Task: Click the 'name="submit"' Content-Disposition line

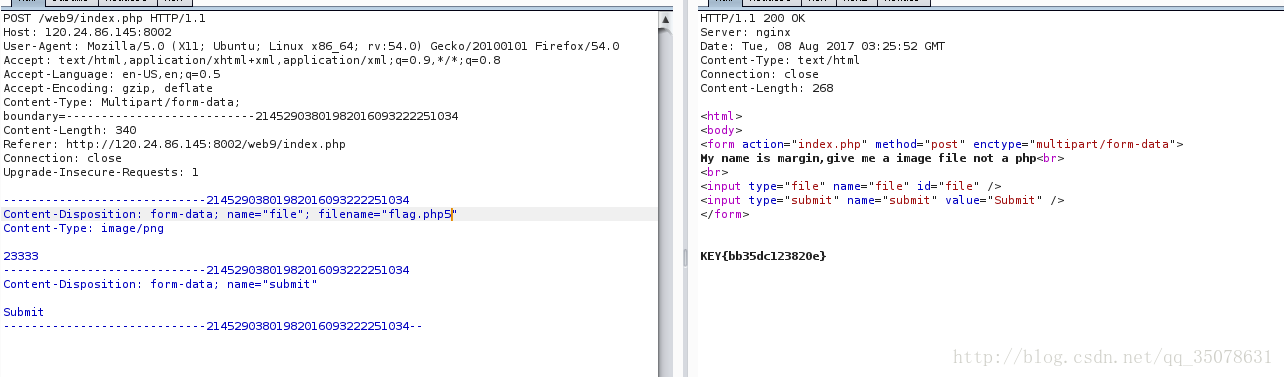Action: [x=160, y=284]
